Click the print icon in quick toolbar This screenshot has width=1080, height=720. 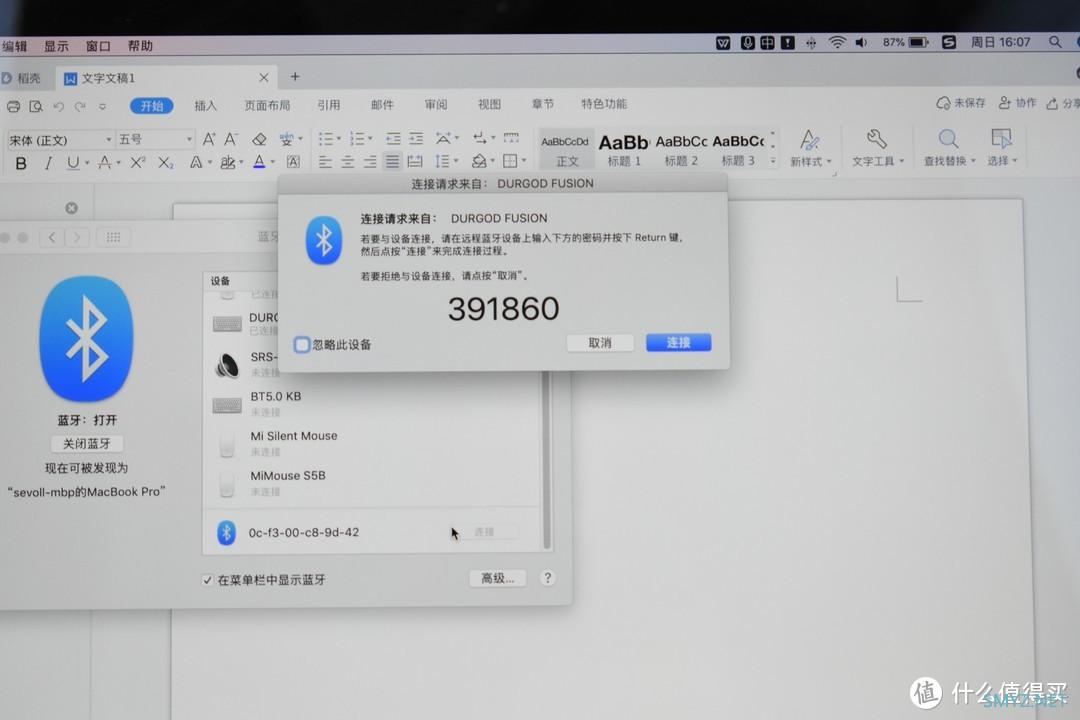pyautogui.click(x=13, y=106)
